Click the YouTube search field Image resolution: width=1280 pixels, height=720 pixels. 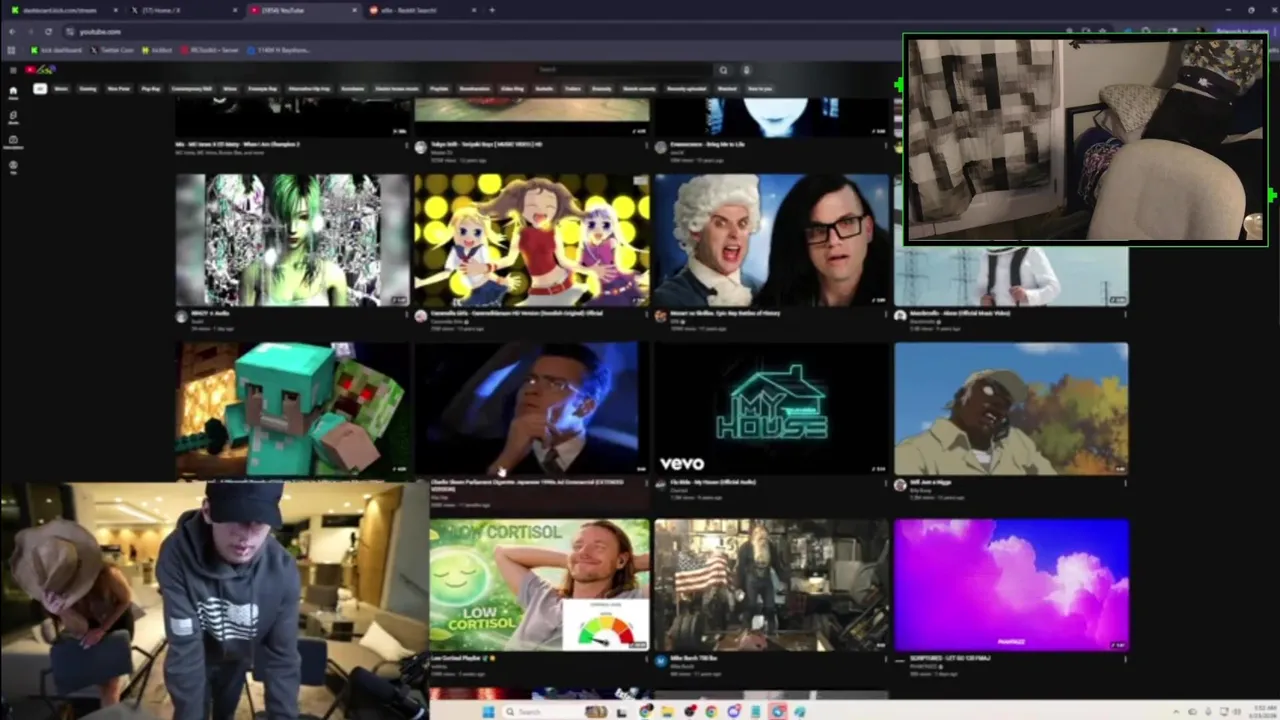(x=624, y=70)
